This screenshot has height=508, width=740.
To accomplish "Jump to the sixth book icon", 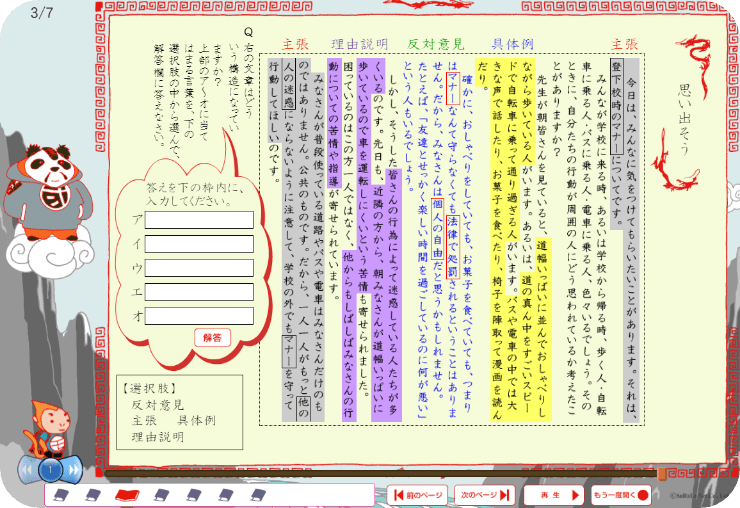I will coord(225,494).
